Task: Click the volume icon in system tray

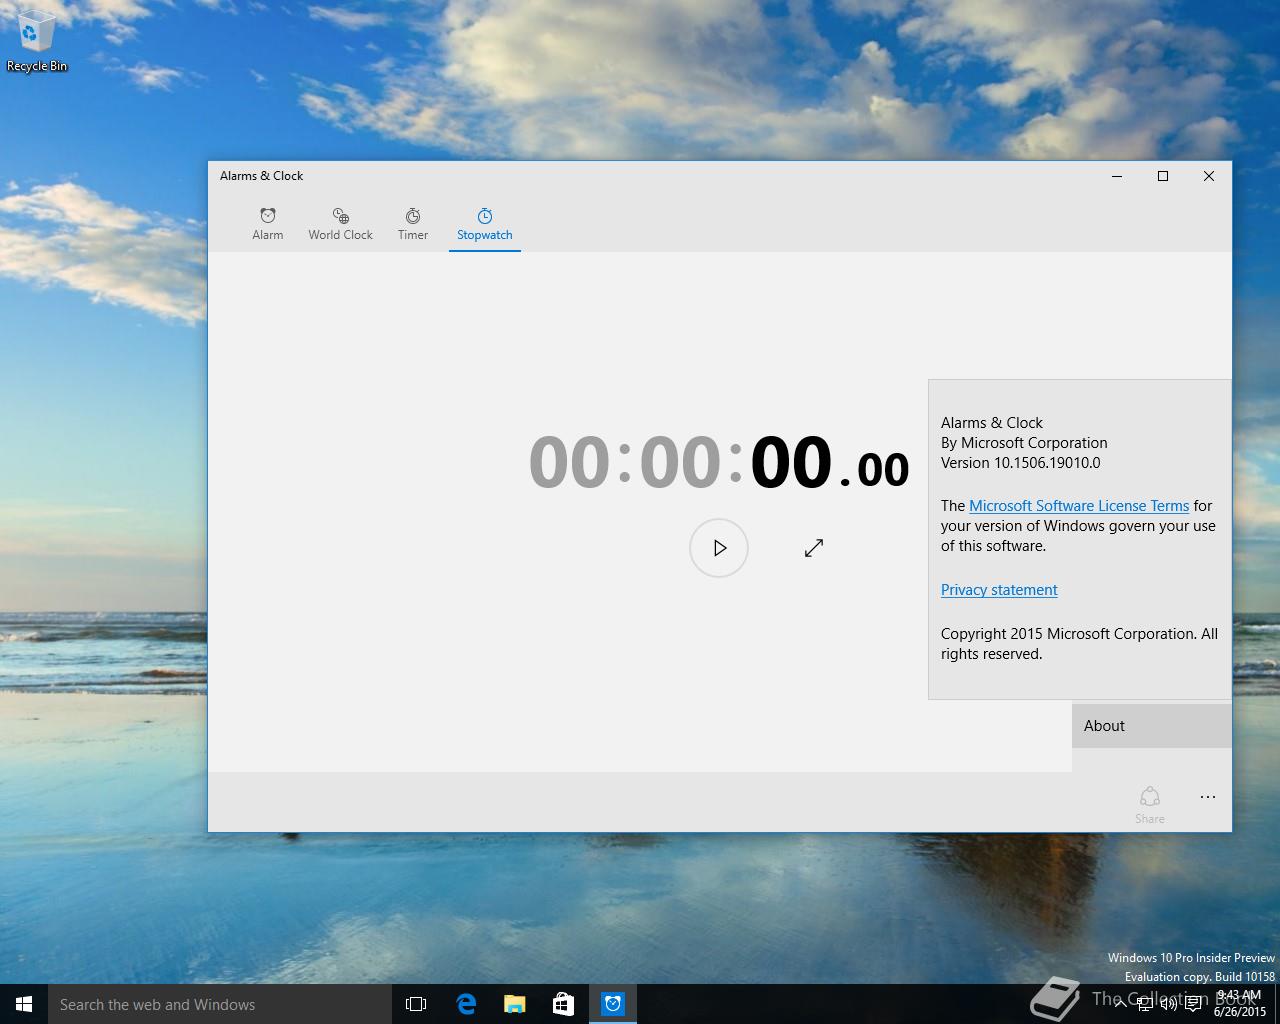Action: (x=1169, y=1004)
